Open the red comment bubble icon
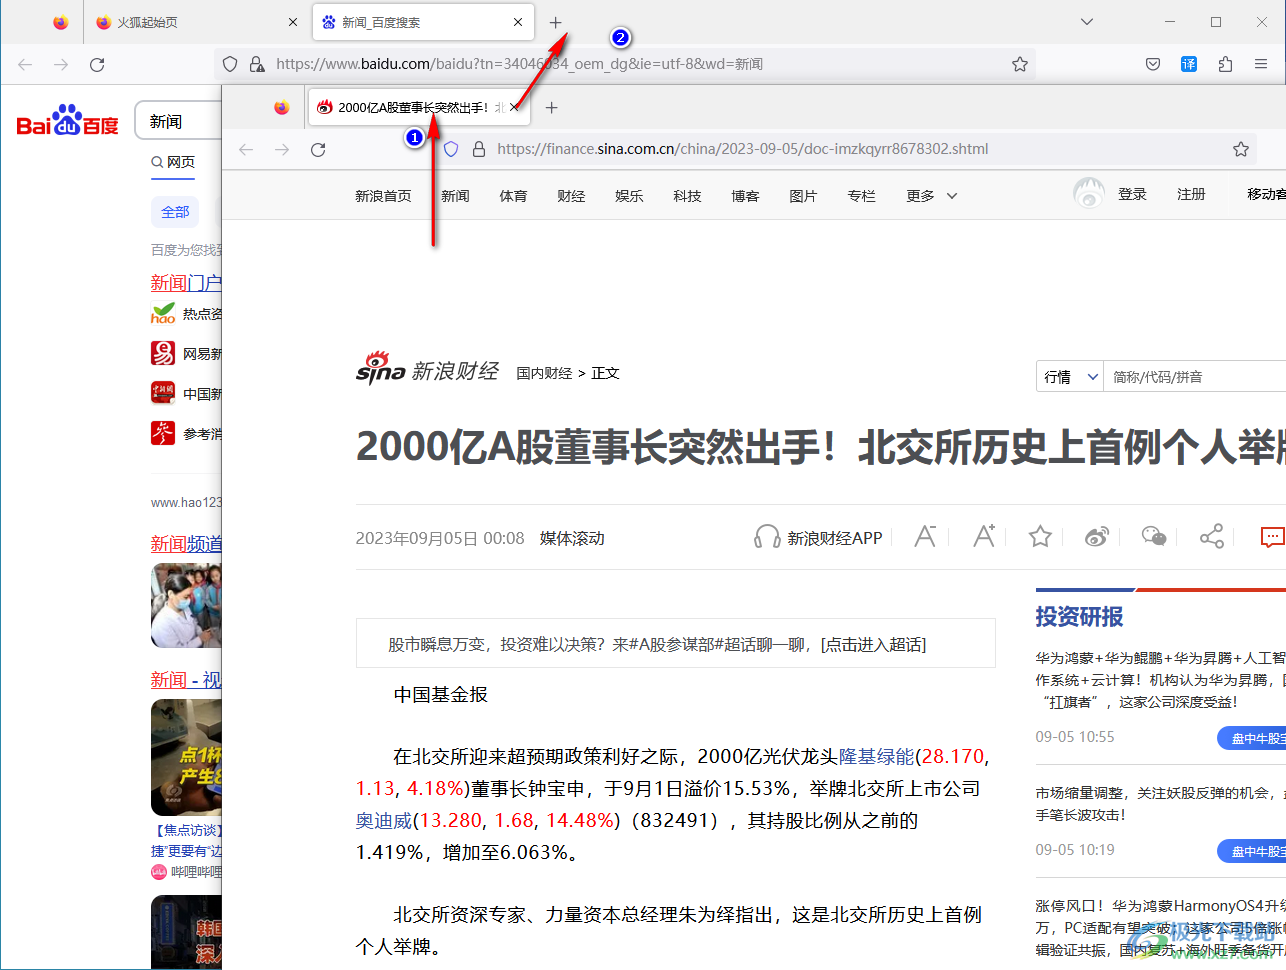Screen dimensions: 1286x970 [x=1272, y=537]
